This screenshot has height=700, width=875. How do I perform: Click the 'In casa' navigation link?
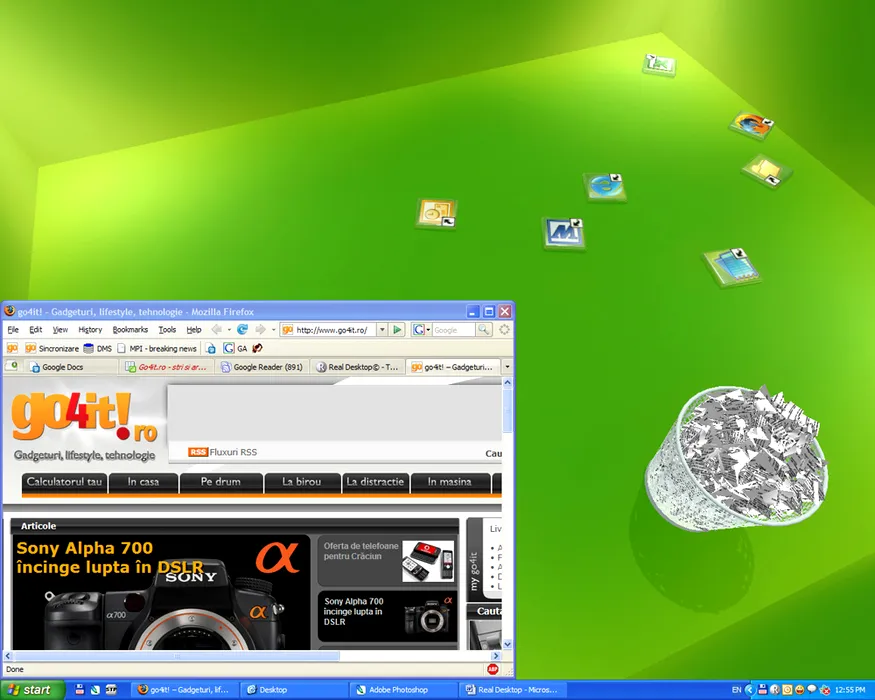pos(143,482)
